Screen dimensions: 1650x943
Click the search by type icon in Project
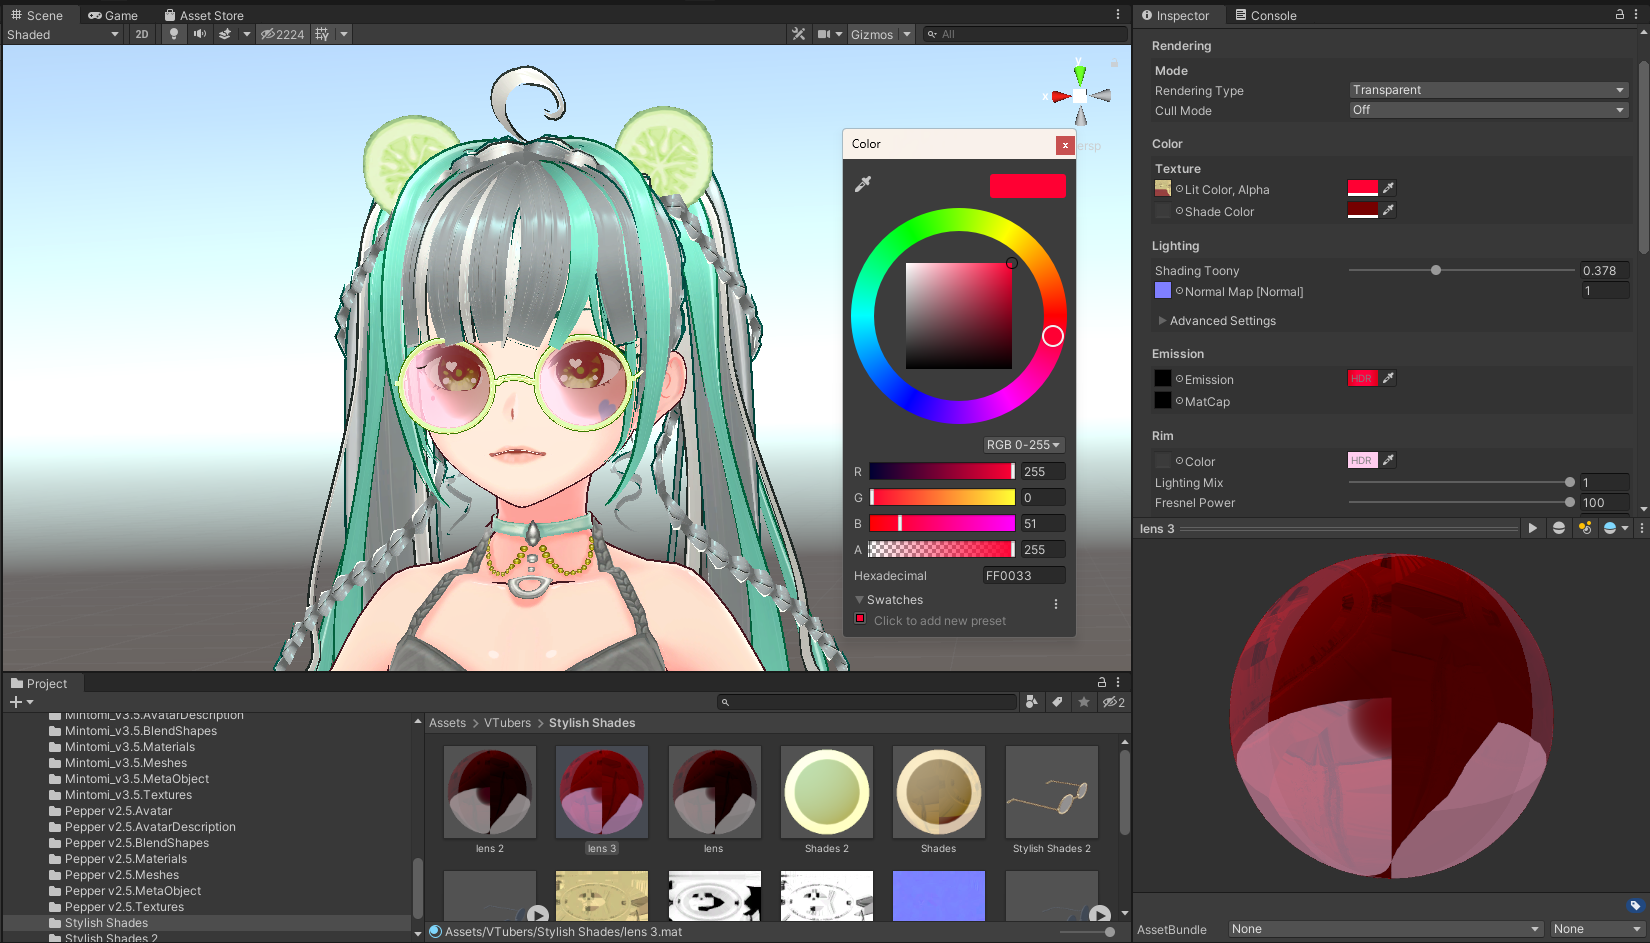point(1031,702)
